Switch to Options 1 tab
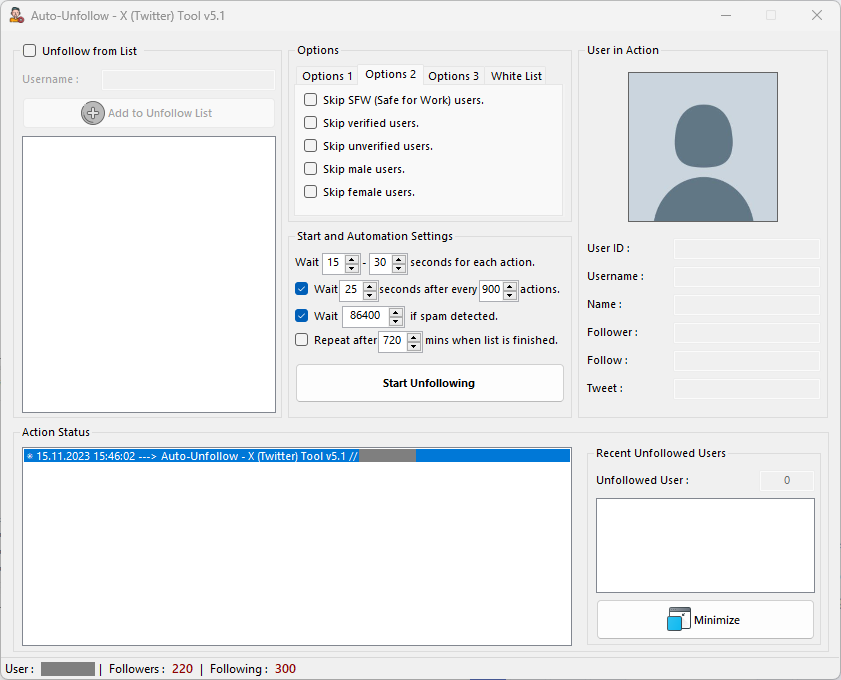Viewport: 841px width, 680px height. 327,76
